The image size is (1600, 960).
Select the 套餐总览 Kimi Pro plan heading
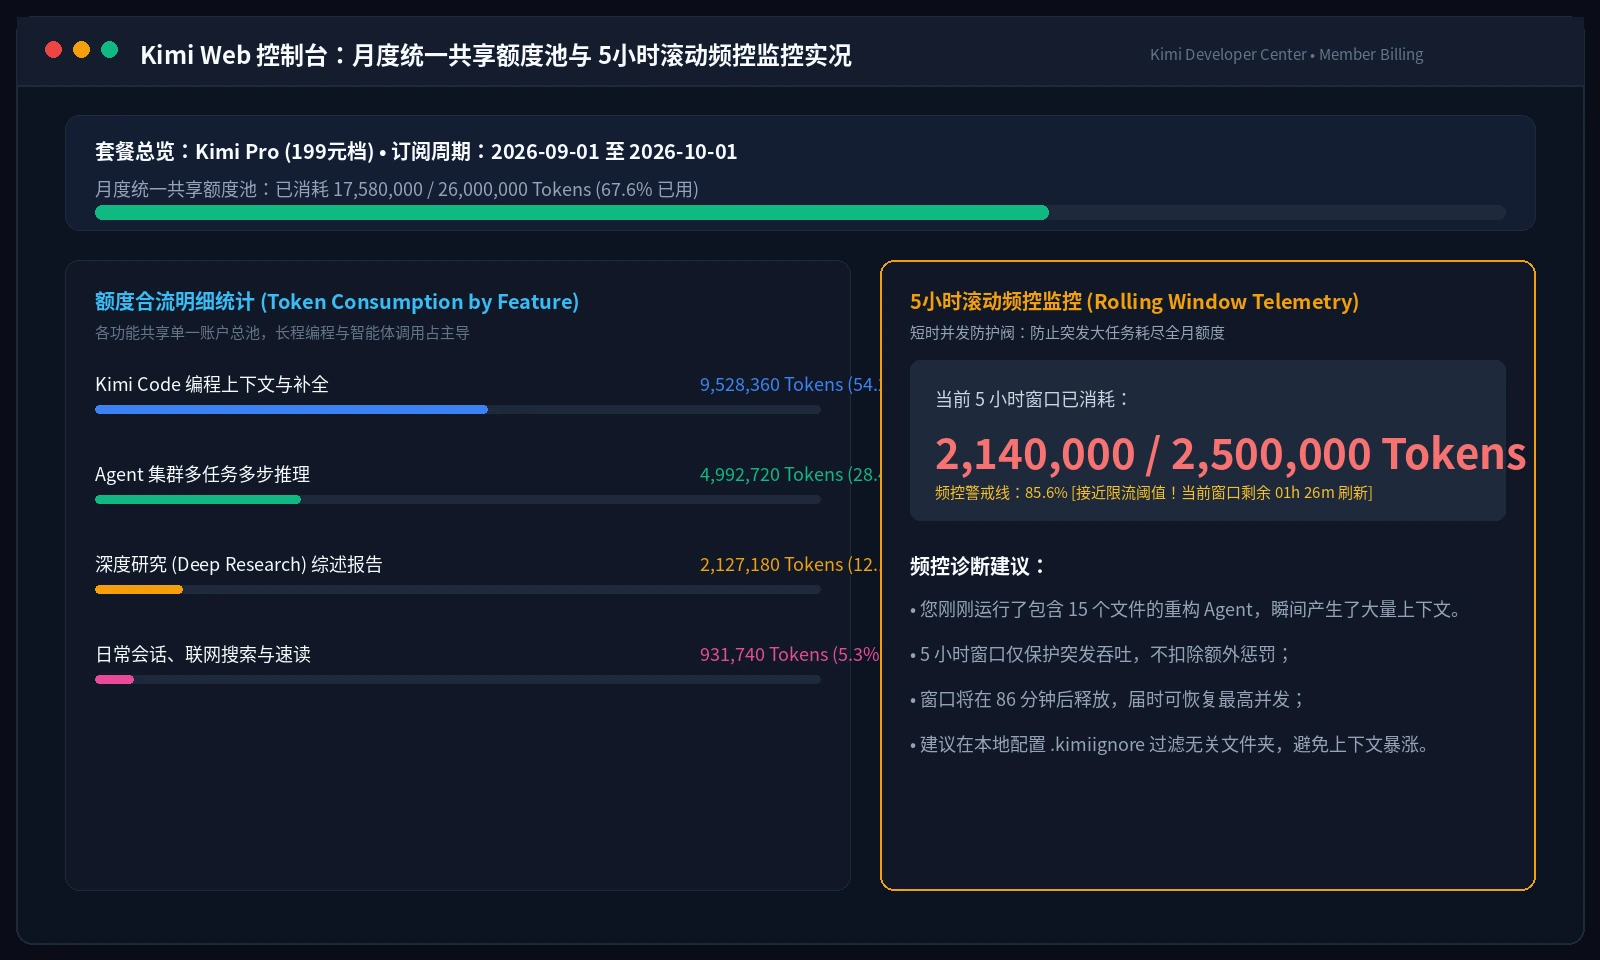(x=416, y=151)
